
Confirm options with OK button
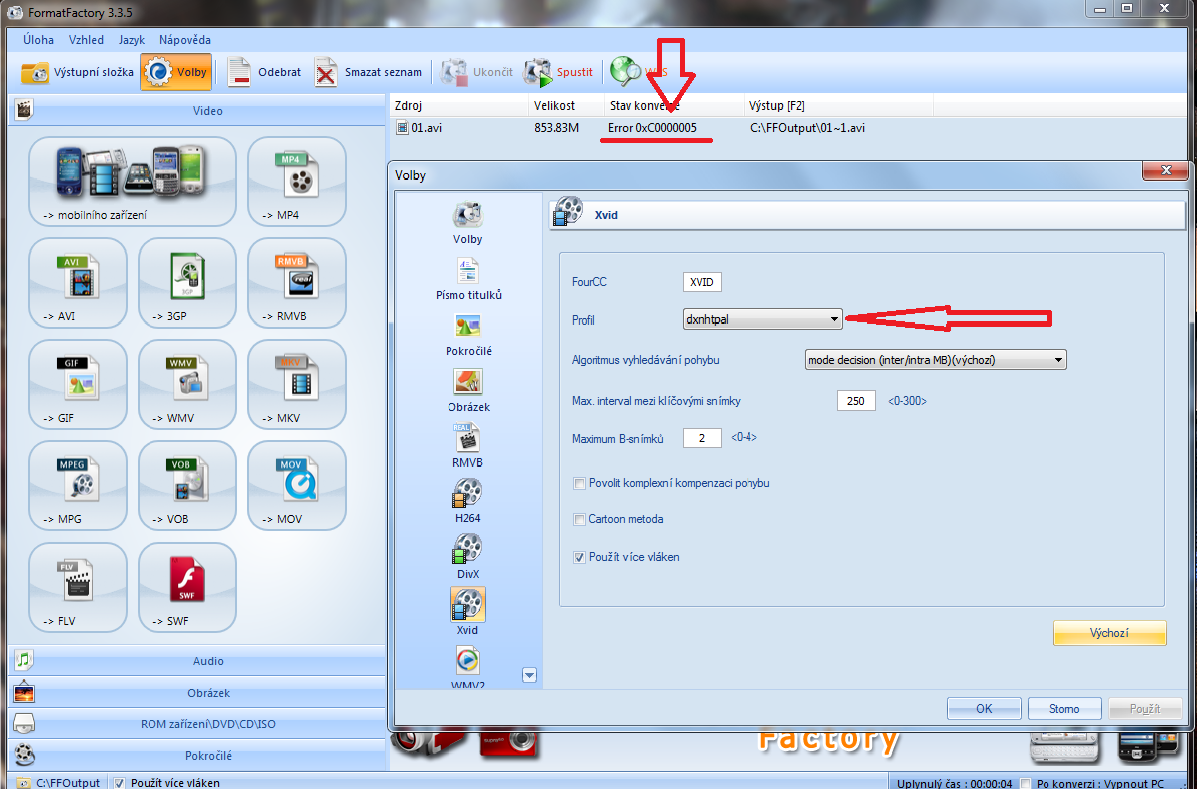(984, 709)
